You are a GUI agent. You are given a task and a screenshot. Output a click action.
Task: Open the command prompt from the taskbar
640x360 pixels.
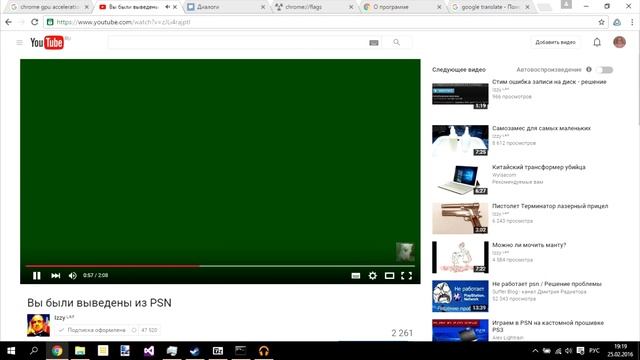(x=240, y=351)
